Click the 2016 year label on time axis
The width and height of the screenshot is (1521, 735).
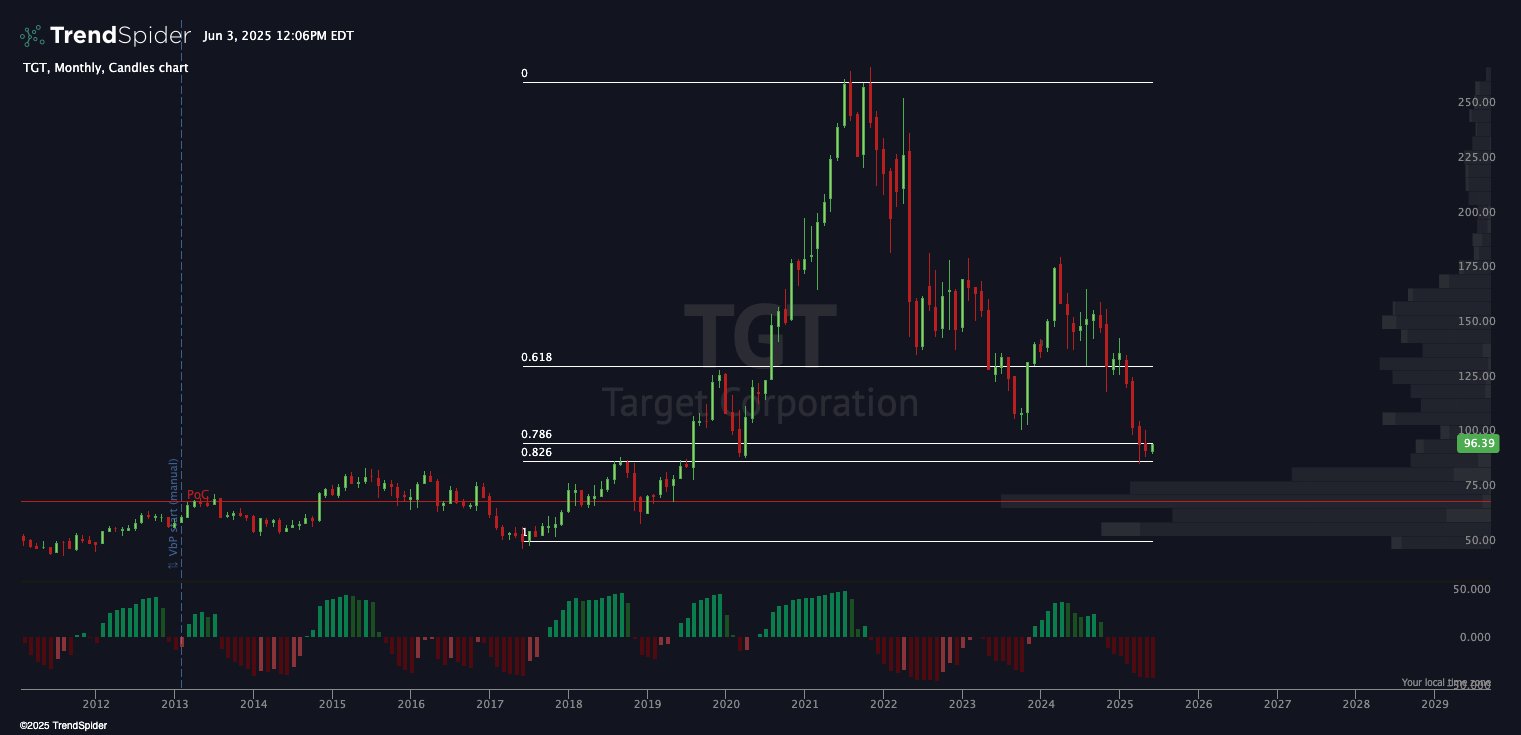point(411,704)
